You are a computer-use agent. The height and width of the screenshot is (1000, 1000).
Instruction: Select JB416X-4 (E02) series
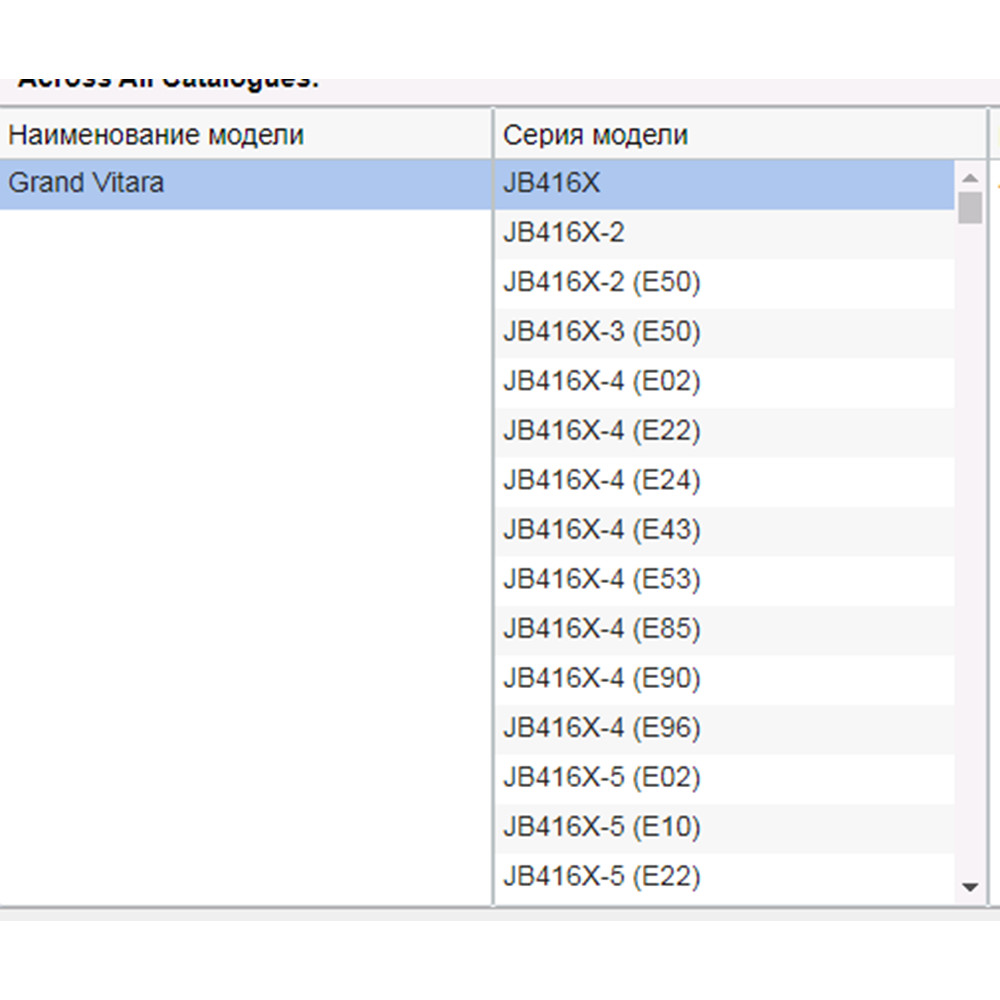pos(602,382)
